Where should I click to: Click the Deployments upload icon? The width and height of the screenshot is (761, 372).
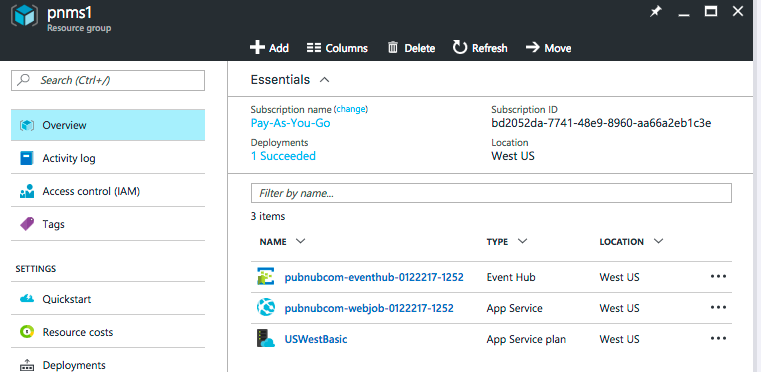(27, 365)
